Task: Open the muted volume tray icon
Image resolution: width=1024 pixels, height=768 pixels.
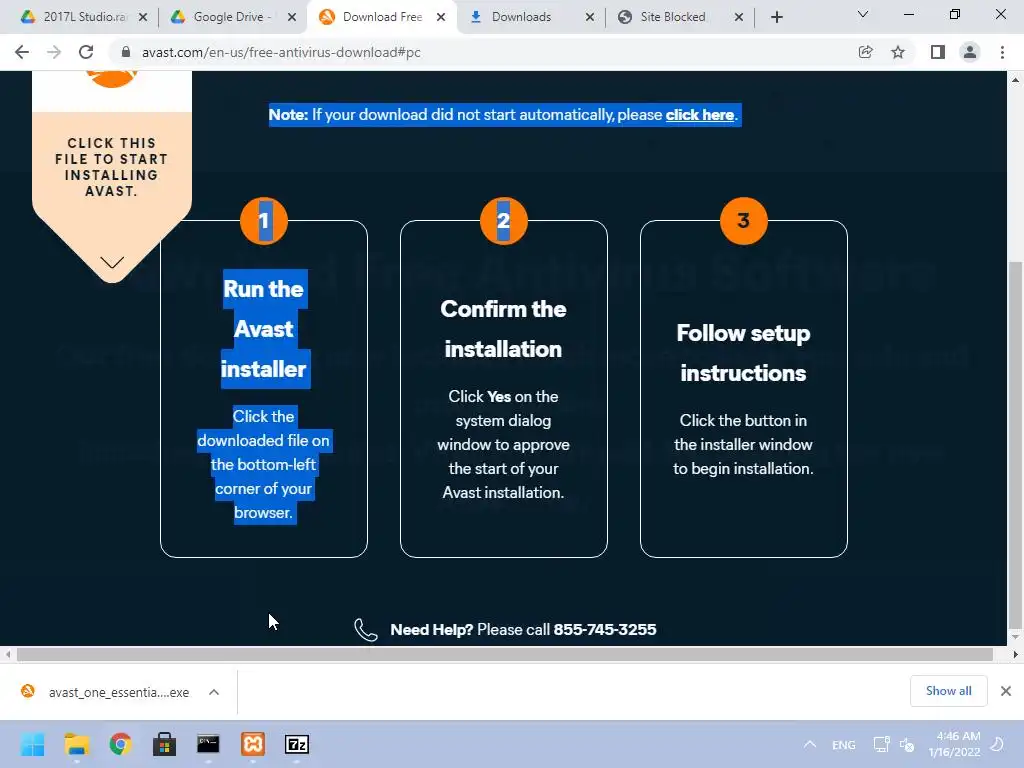Action: (906, 744)
